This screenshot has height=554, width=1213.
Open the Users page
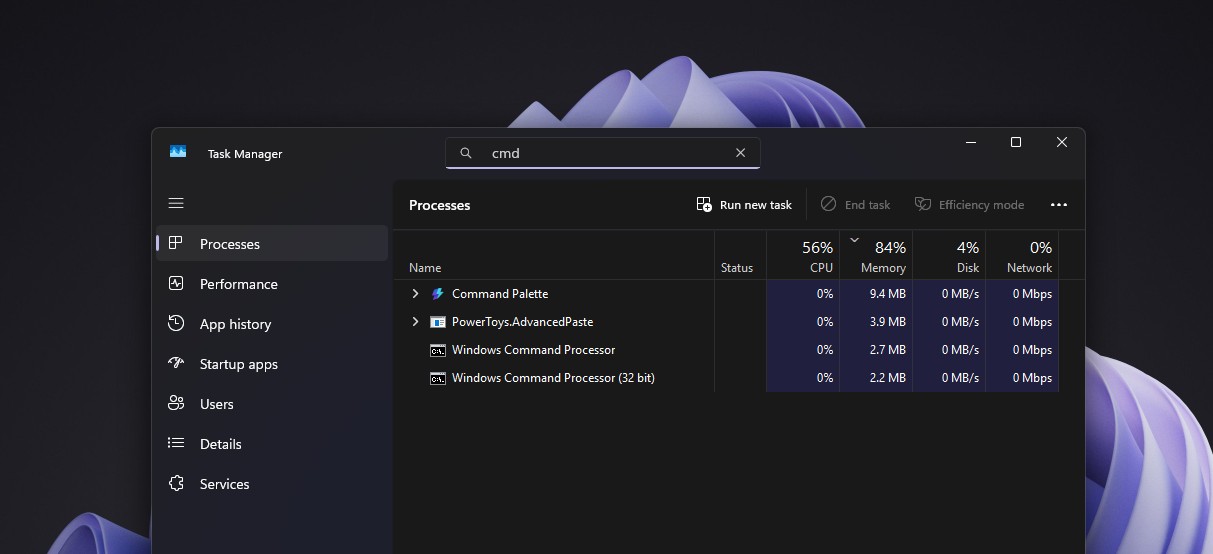tap(272, 404)
